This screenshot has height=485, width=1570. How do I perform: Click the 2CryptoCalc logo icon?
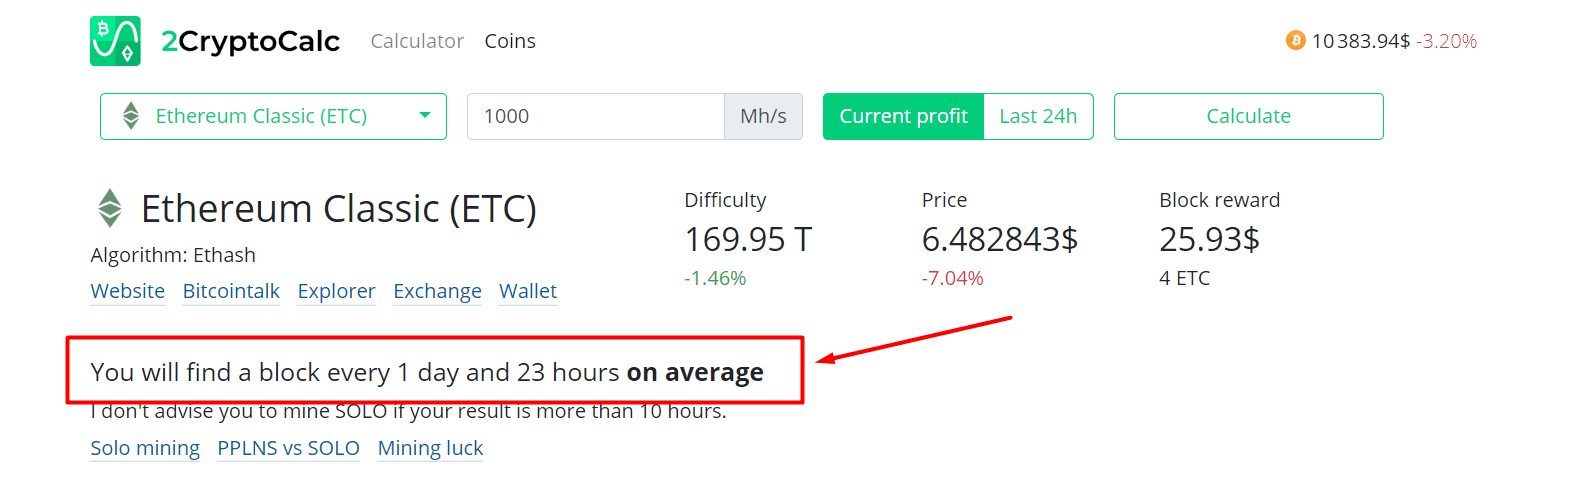point(115,41)
